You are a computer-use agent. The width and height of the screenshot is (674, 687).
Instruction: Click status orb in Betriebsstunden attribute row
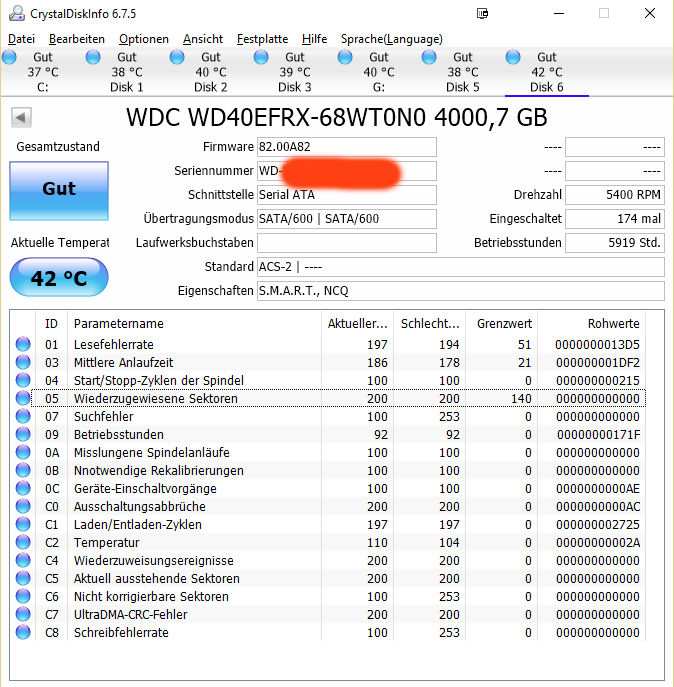pos(23,434)
